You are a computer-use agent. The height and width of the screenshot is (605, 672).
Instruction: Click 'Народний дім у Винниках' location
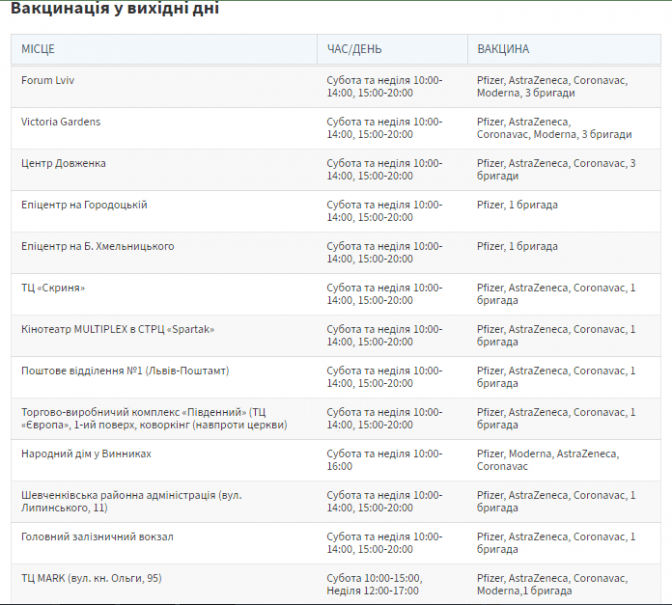[x=86, y=454]
